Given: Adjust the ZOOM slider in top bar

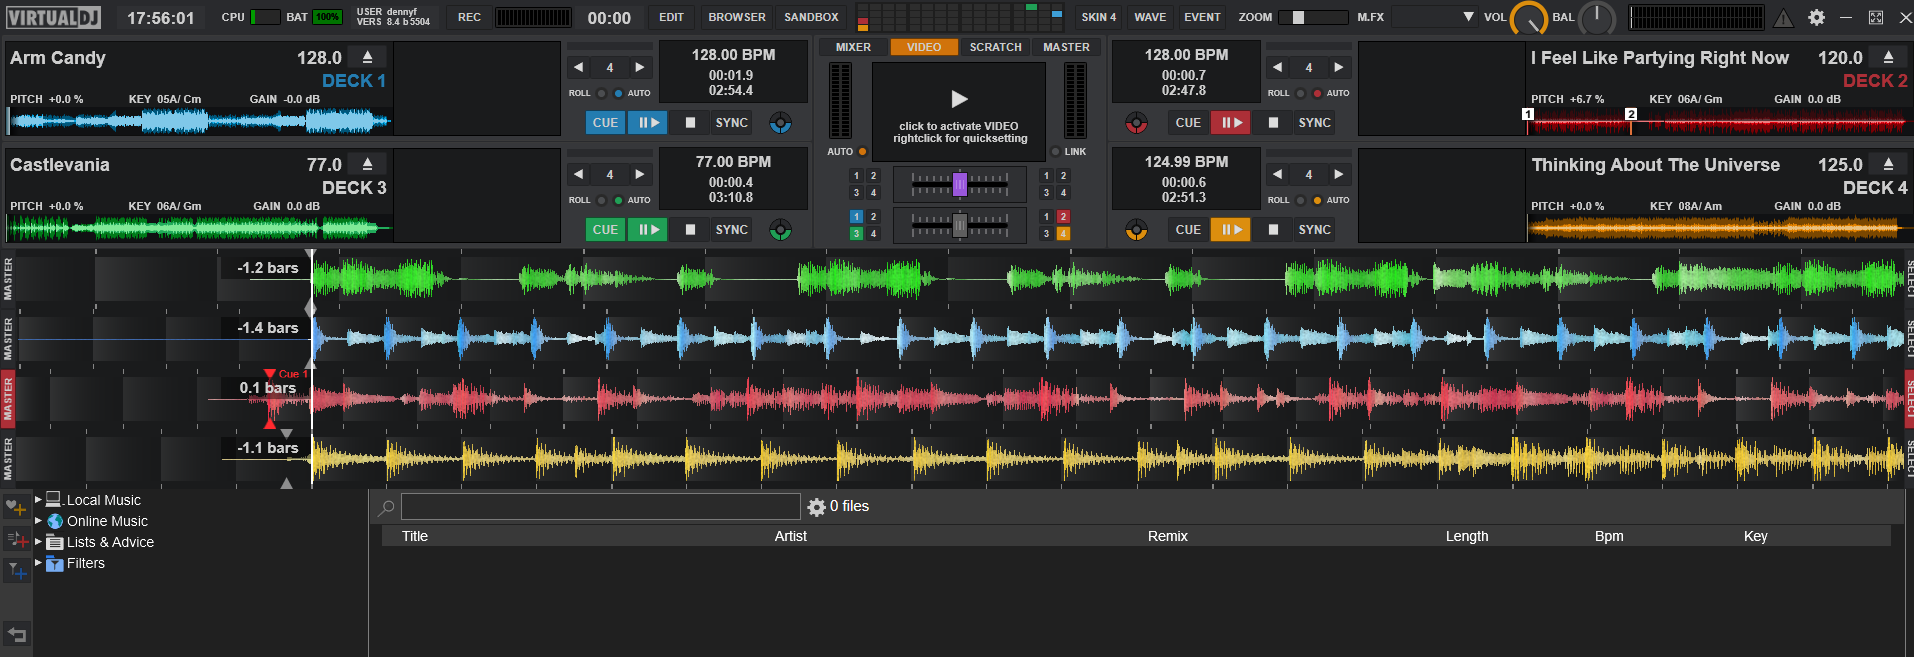Looking at the screenshot, I should click(x=1313, y=17).
